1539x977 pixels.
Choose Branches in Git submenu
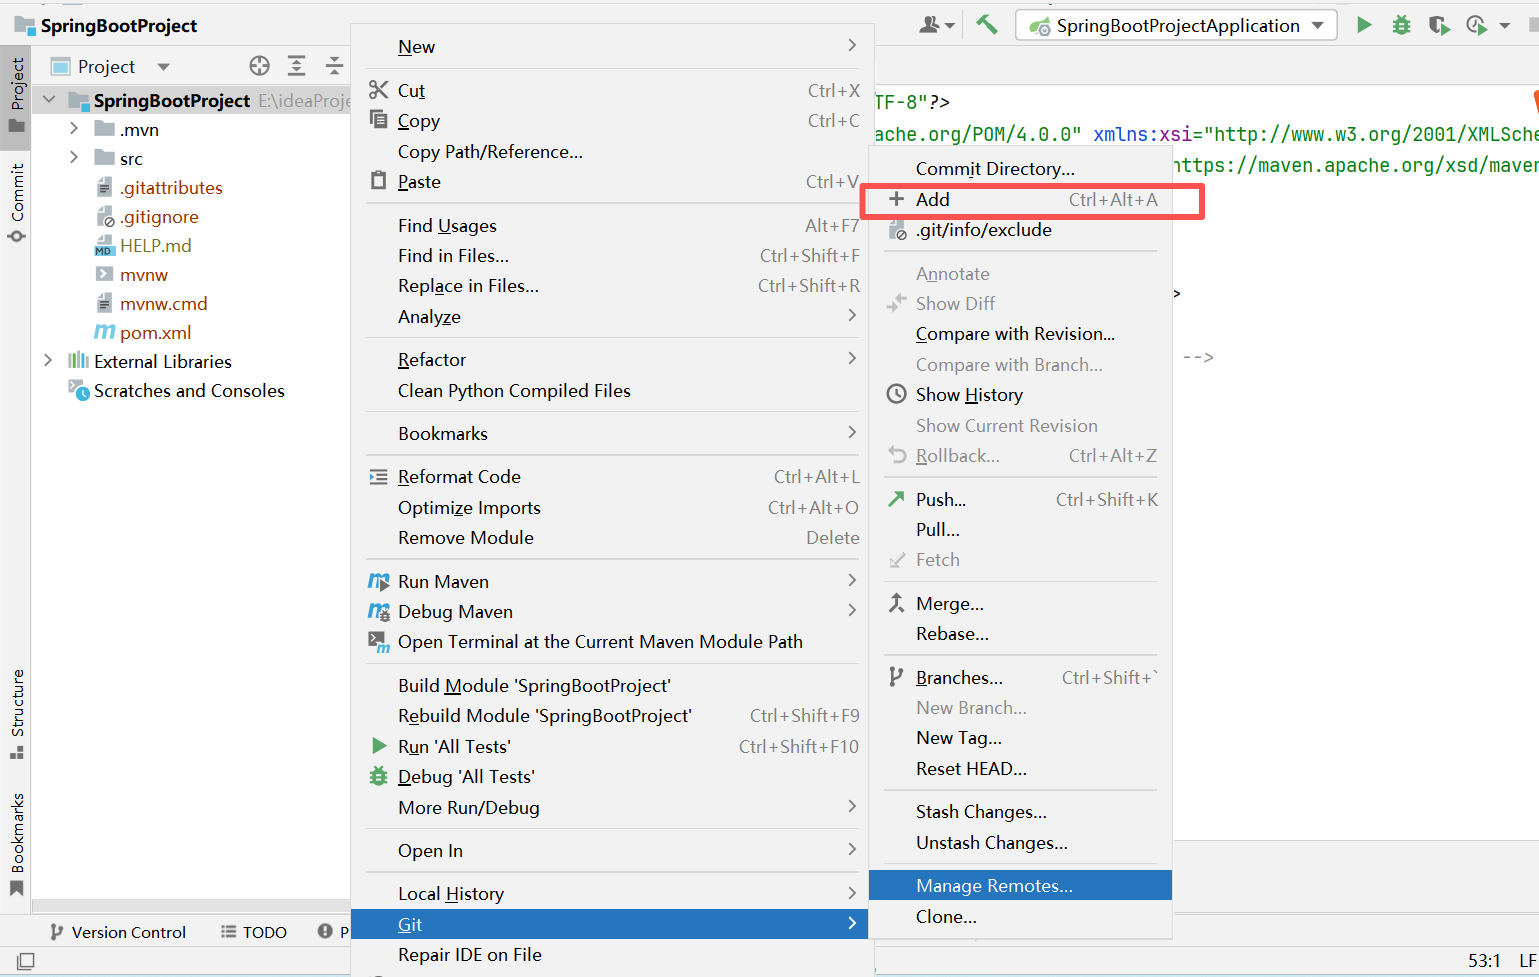click(x=1020, y=678)
